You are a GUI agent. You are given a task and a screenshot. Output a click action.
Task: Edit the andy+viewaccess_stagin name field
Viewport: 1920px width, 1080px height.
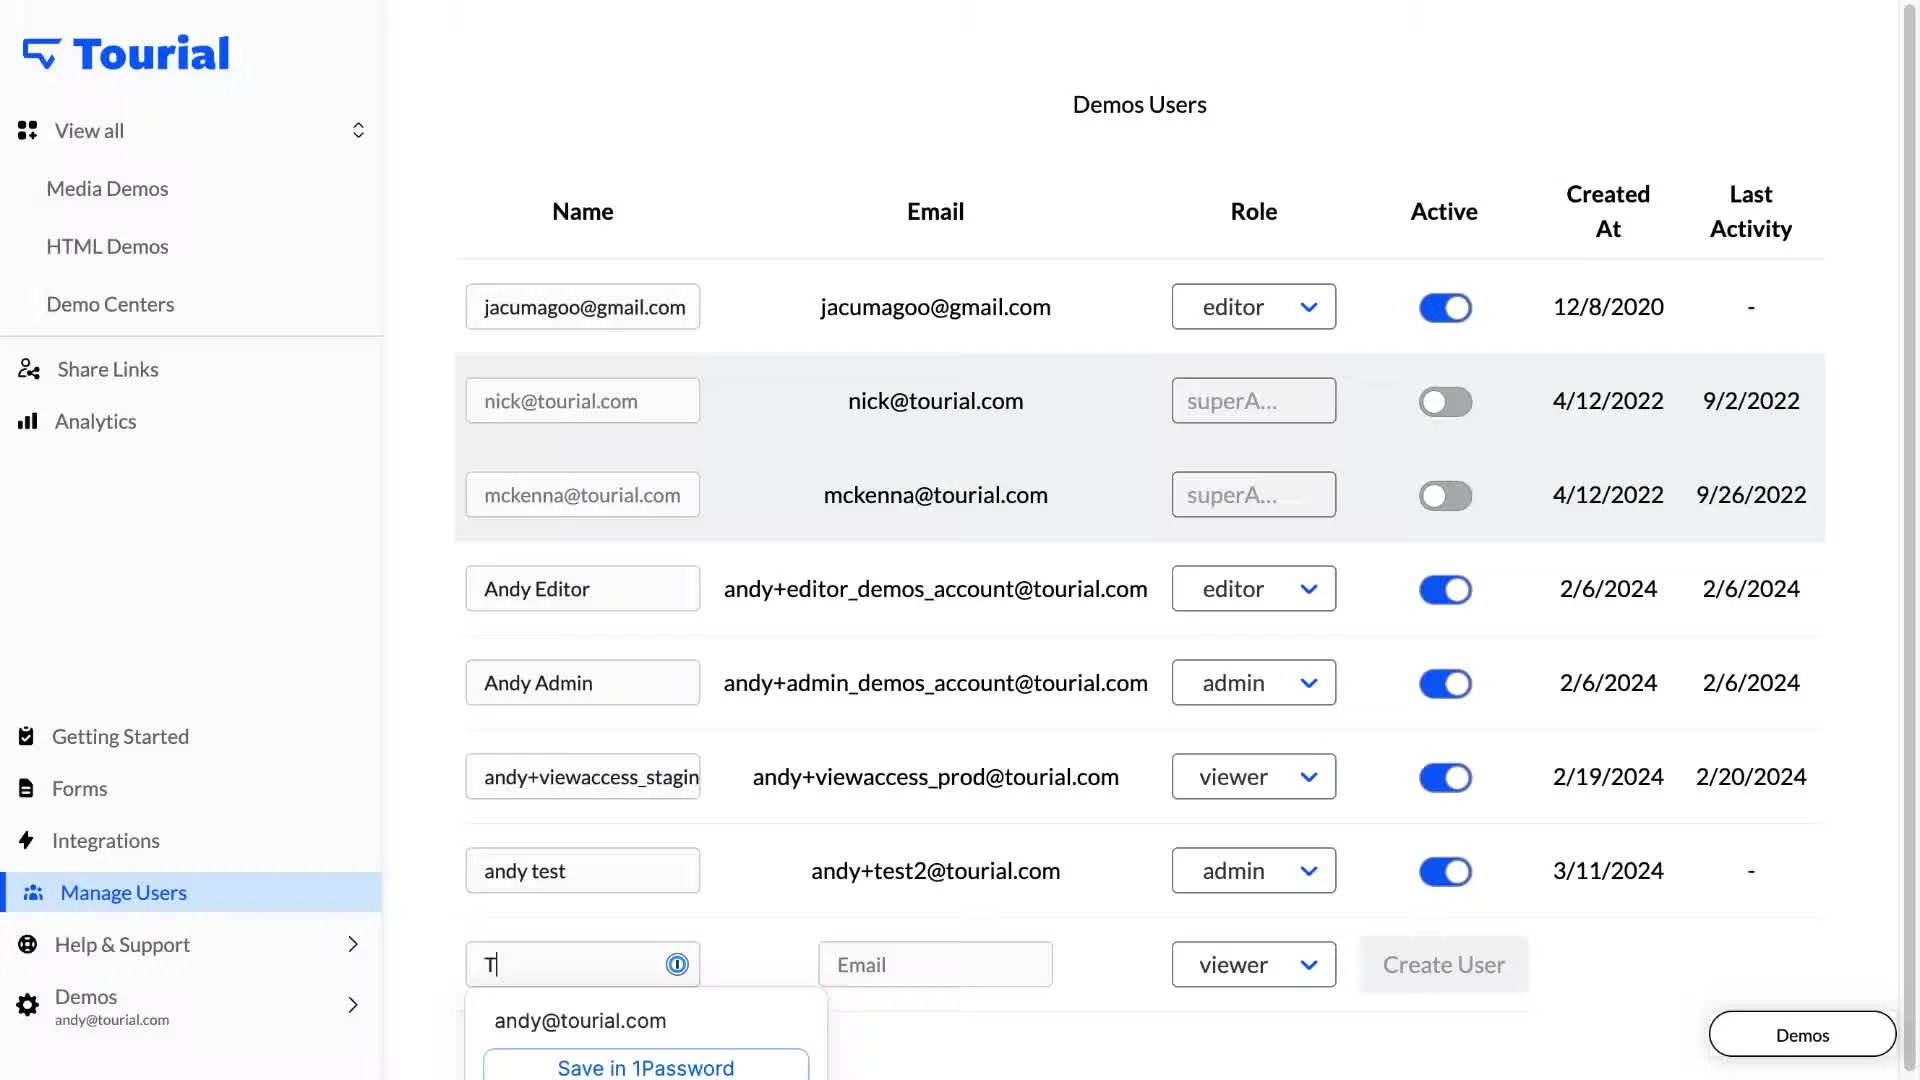click(583, 777)
